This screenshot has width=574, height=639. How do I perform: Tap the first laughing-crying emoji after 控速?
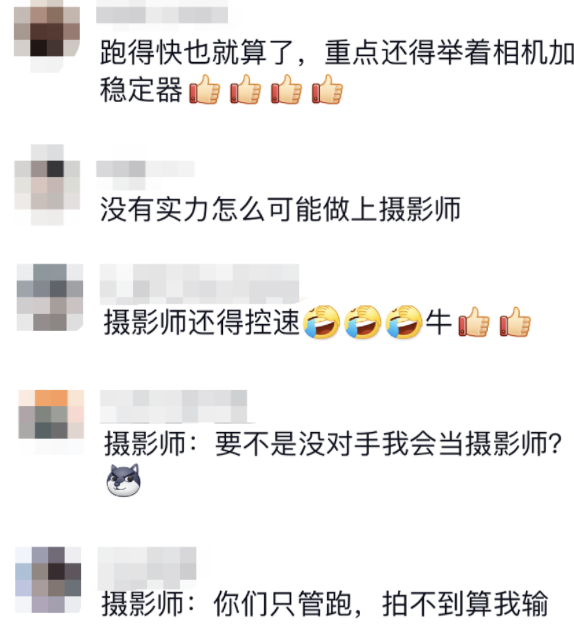click(x=322, y=322)
